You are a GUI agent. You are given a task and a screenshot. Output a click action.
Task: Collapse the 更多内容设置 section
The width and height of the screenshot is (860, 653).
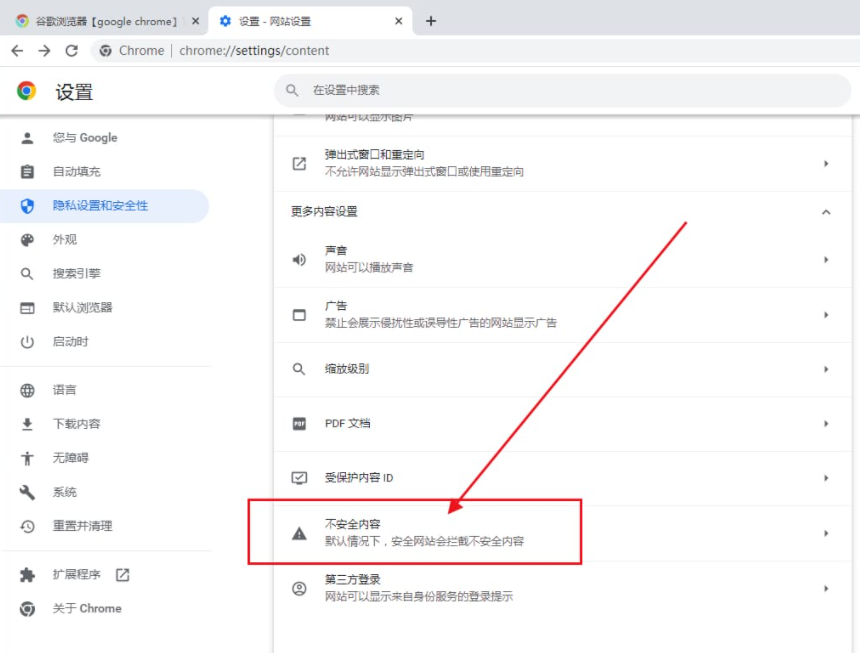(828, 211)
